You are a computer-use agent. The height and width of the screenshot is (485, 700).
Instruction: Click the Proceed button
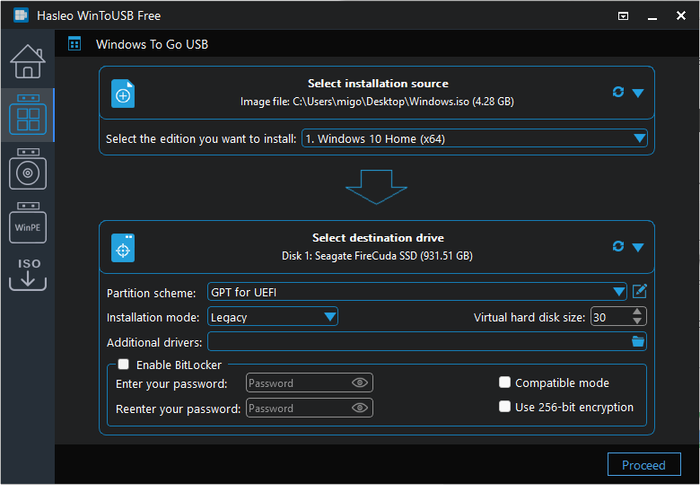point(644,465)
